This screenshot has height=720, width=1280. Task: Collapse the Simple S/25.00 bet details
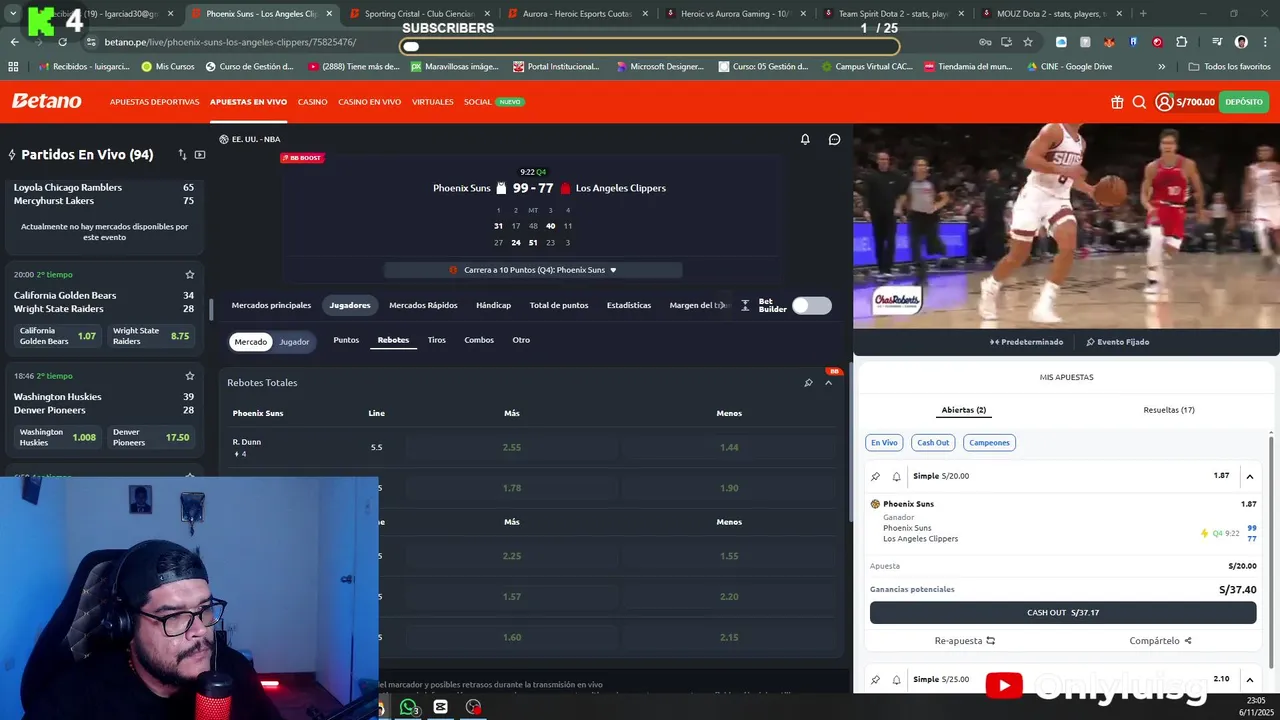[x=1249, y=679]
